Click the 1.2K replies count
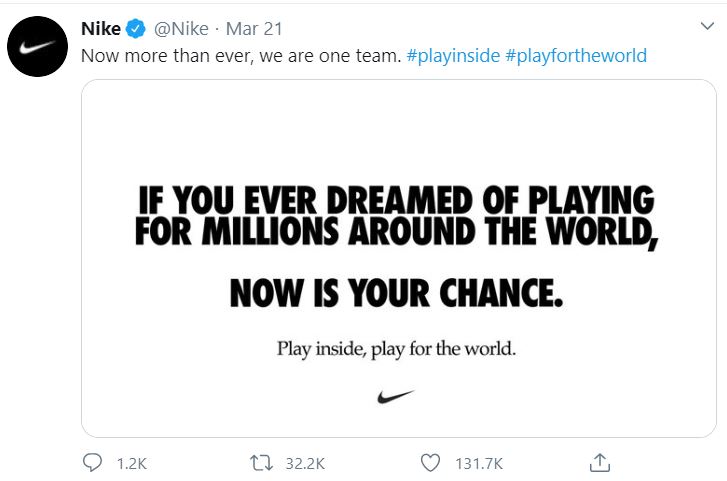This screenshot has height=481, width=727. click(x=132, y=463)
